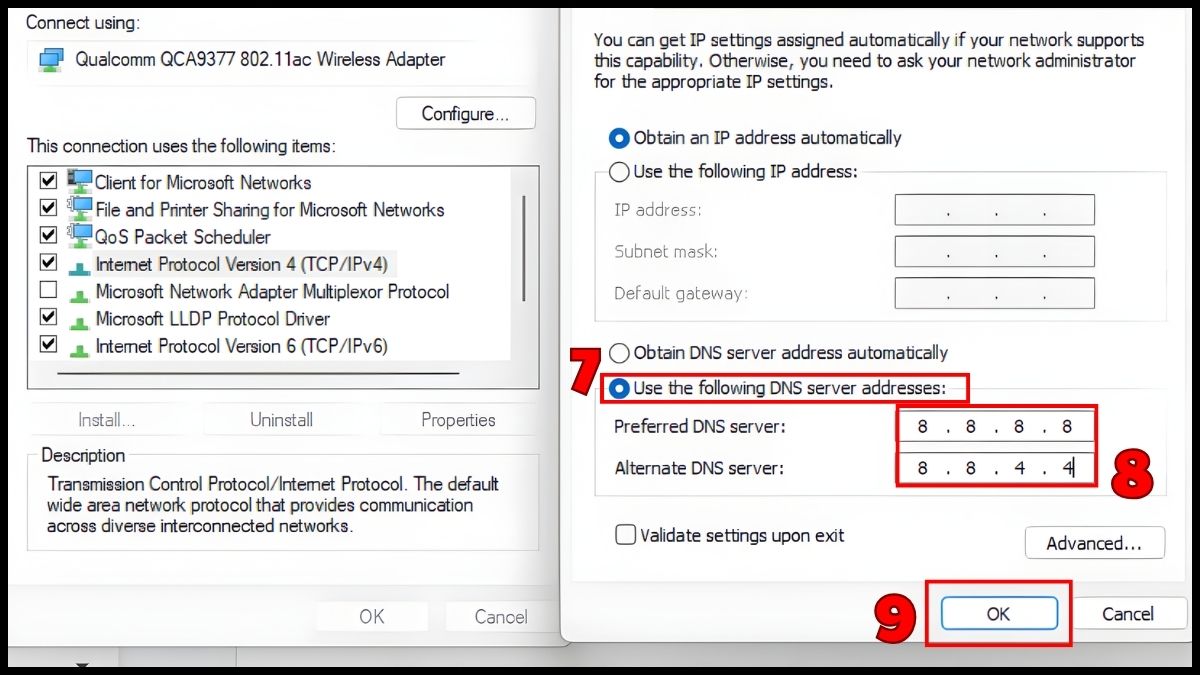Uncheck Internet Protocol Version 6 checkbox
Screen dimensions: 1200x675
47,345
